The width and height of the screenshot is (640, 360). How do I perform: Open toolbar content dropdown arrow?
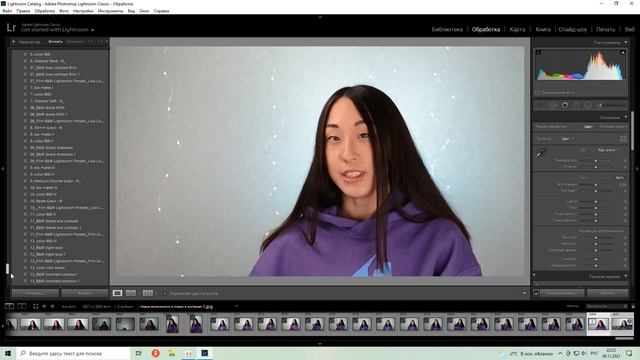(x=524, y=293)
